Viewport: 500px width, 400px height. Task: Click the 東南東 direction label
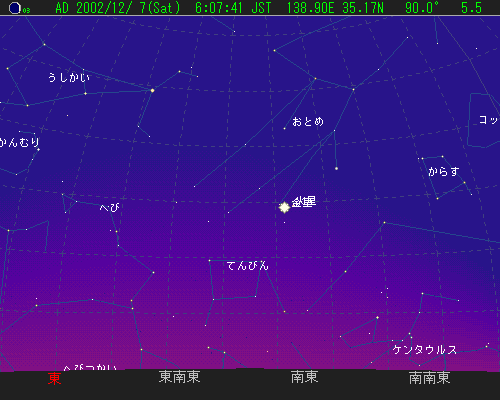tap(180, 377)
